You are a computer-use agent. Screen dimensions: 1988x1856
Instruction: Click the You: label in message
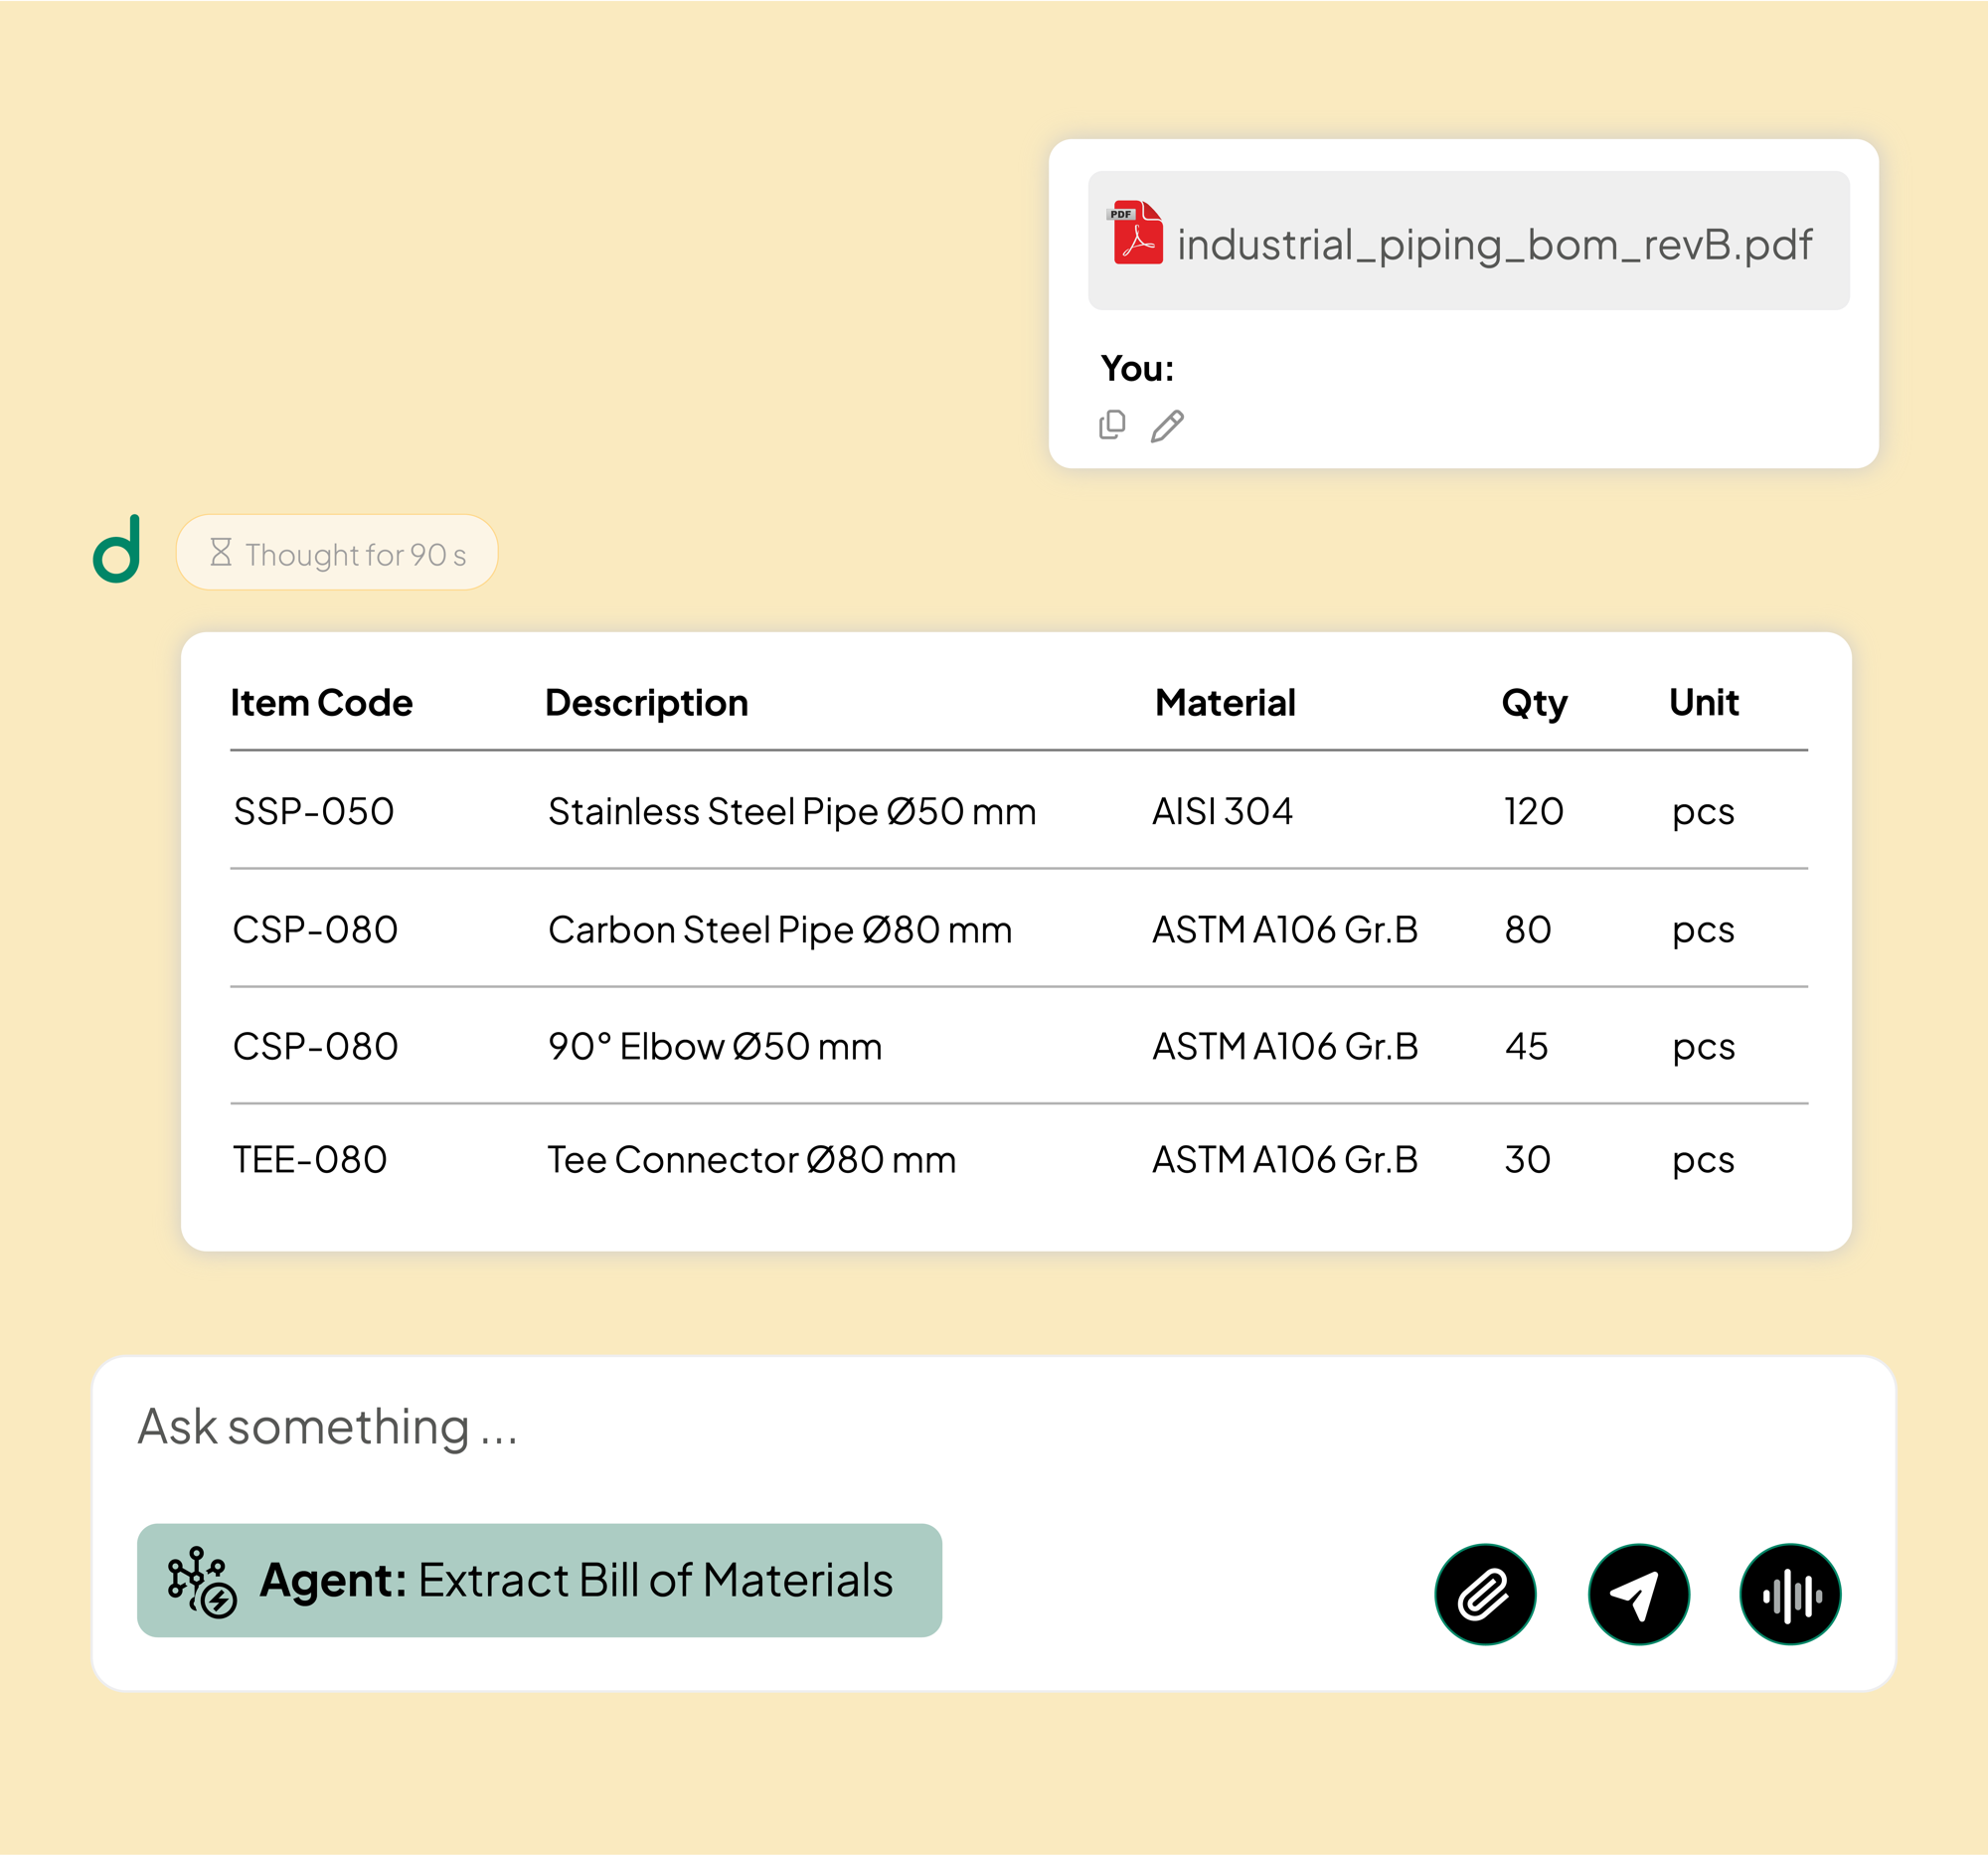click(1137, 368)
